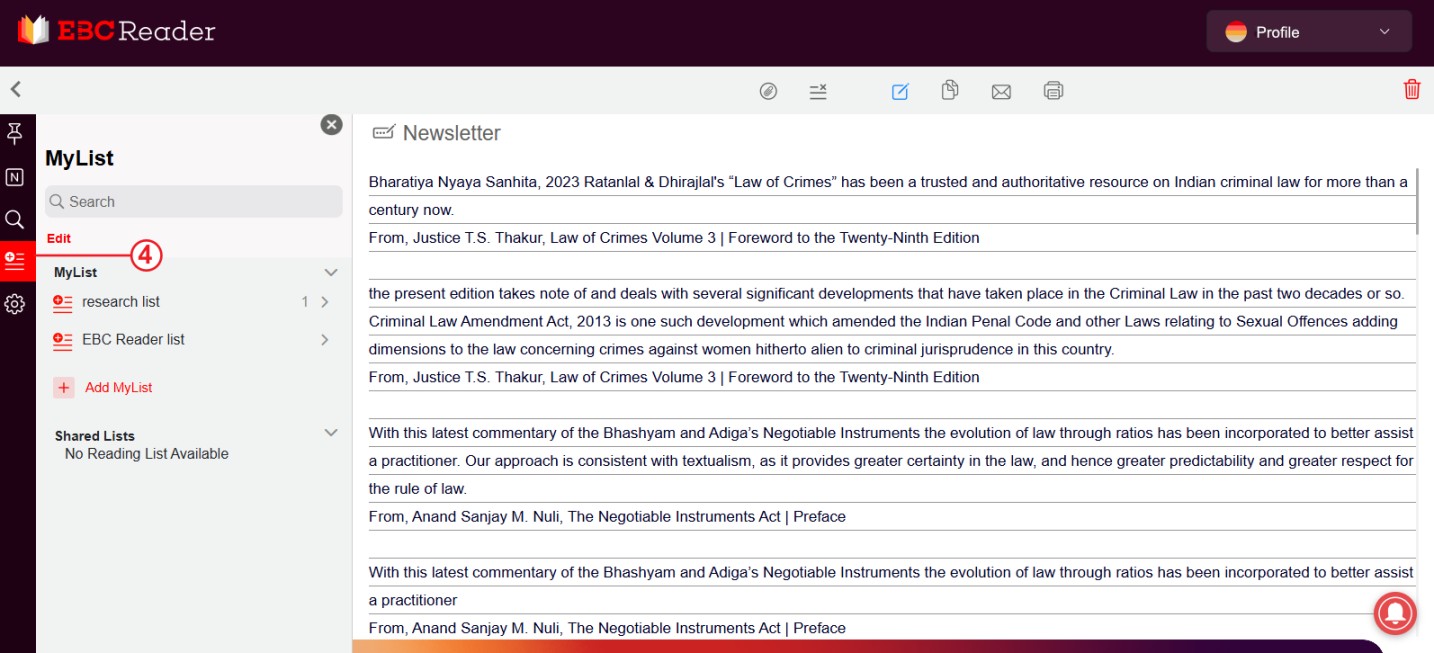Select the MyList icon in left sidebar
Screen dimensions: 1434x653
click(15, 261)
